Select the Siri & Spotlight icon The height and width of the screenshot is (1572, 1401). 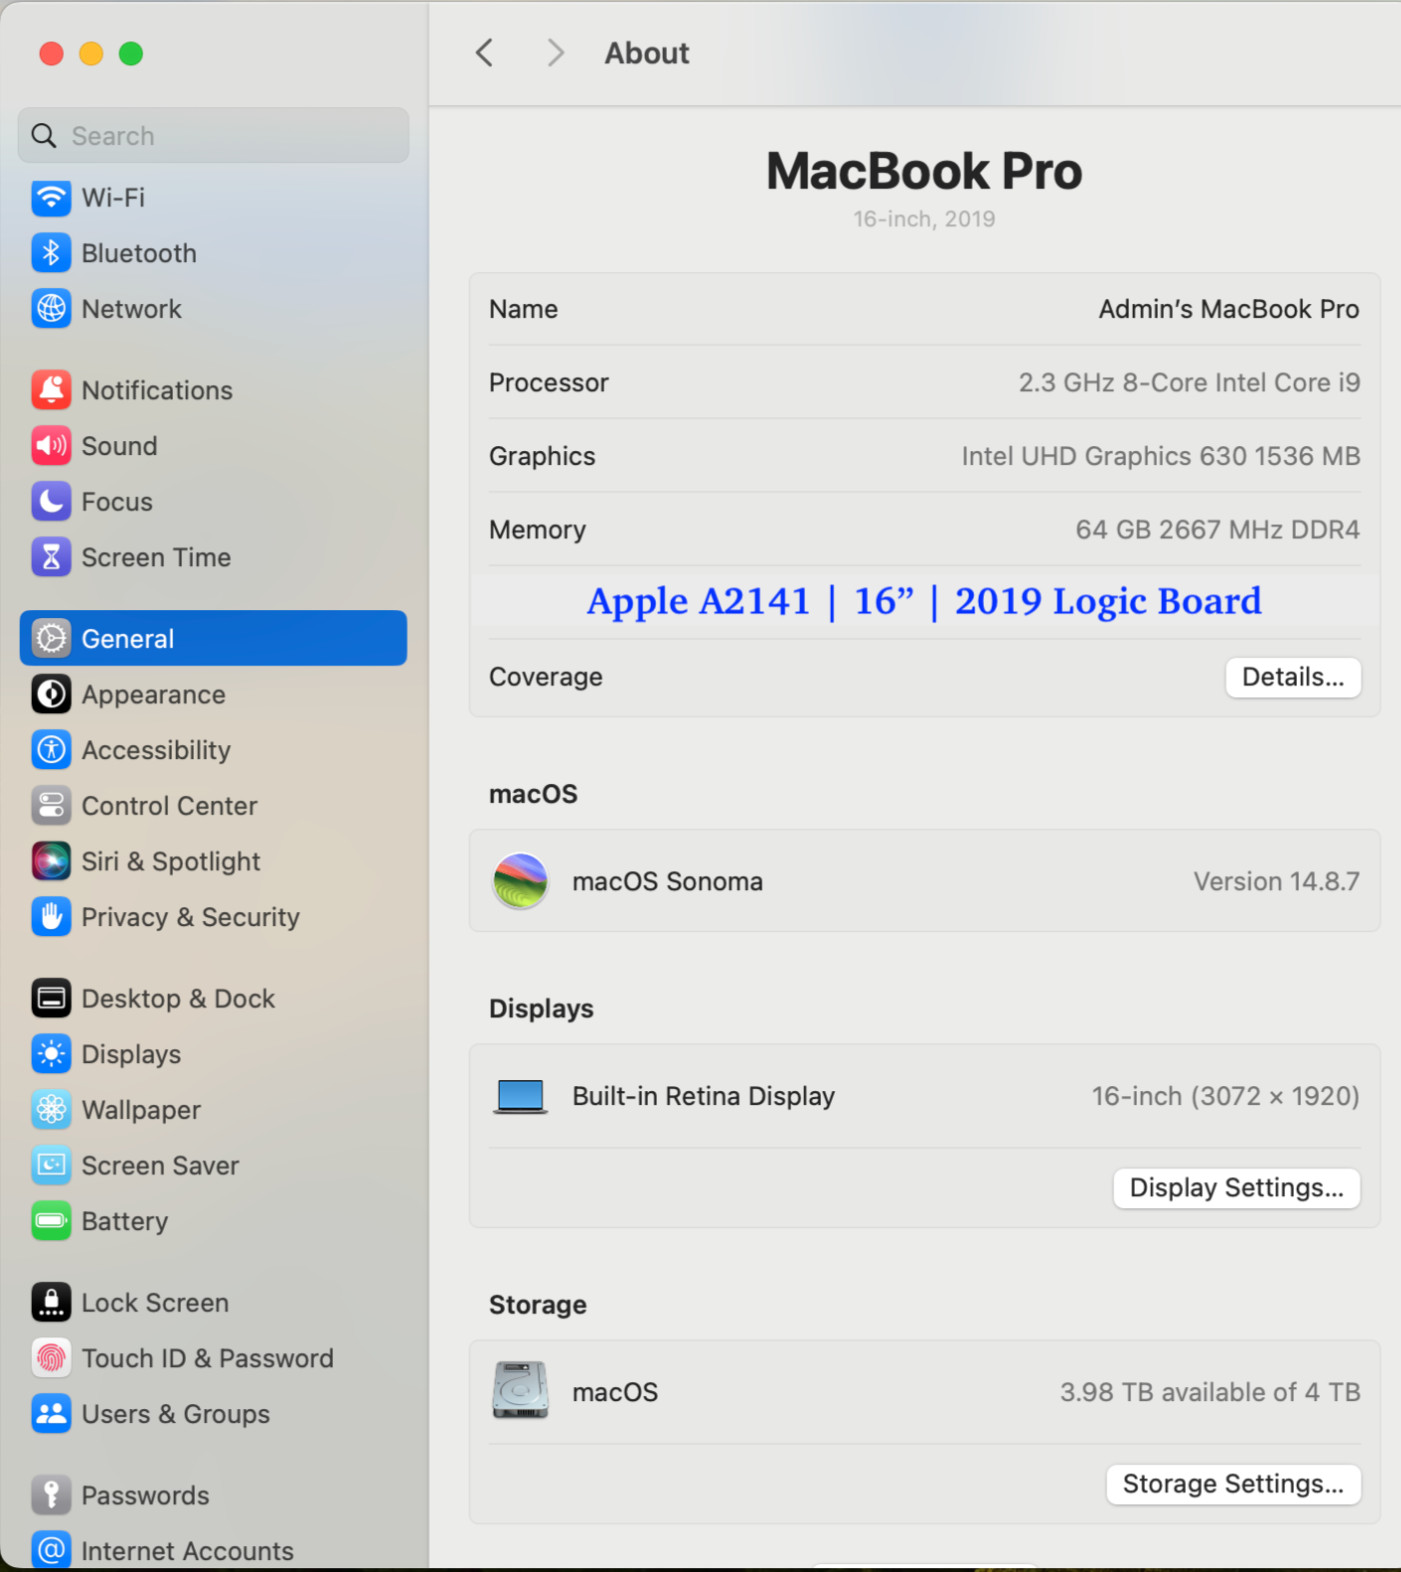51,861
